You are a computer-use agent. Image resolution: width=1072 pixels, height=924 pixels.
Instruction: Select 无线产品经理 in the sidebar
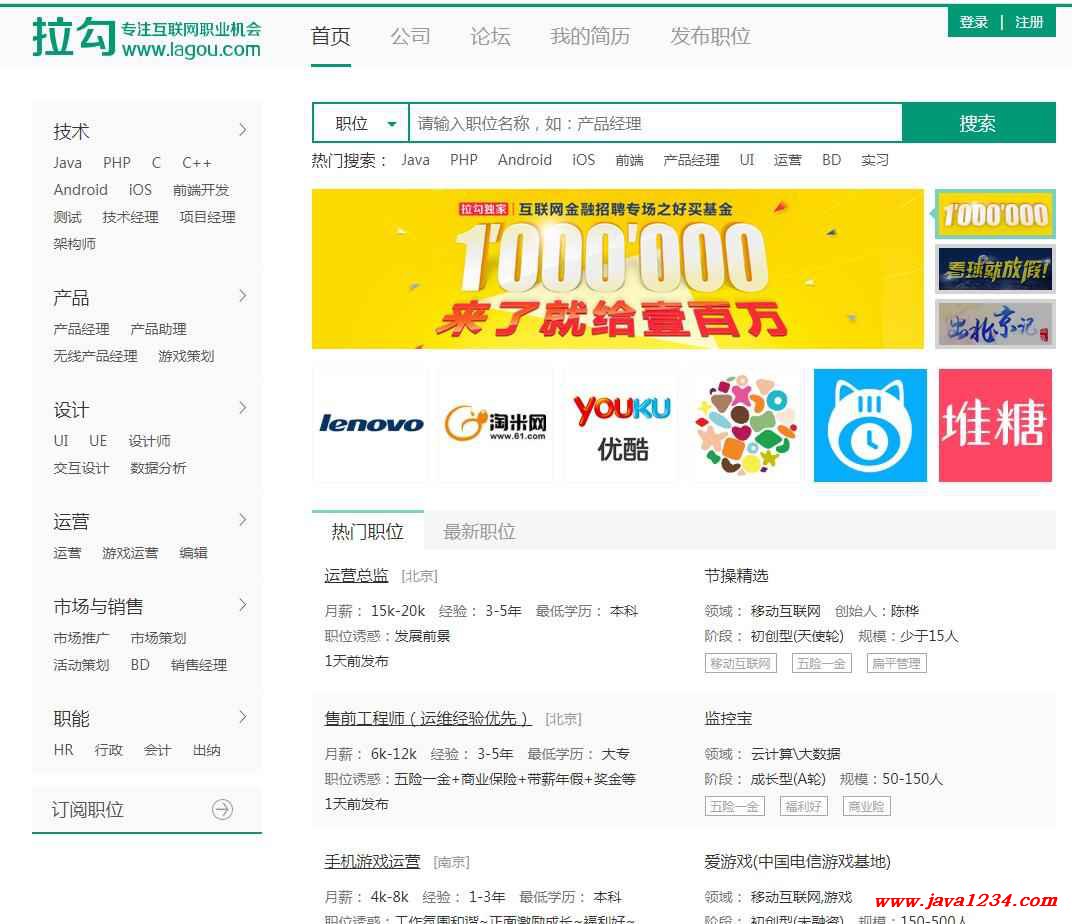95,356
